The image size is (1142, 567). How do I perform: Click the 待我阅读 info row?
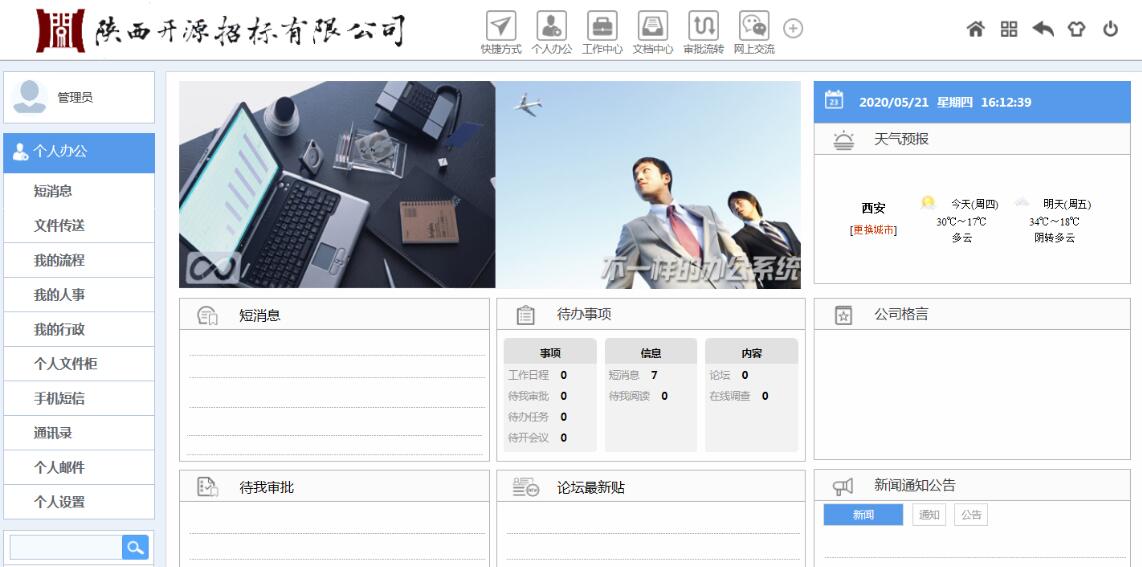[639, 396]
